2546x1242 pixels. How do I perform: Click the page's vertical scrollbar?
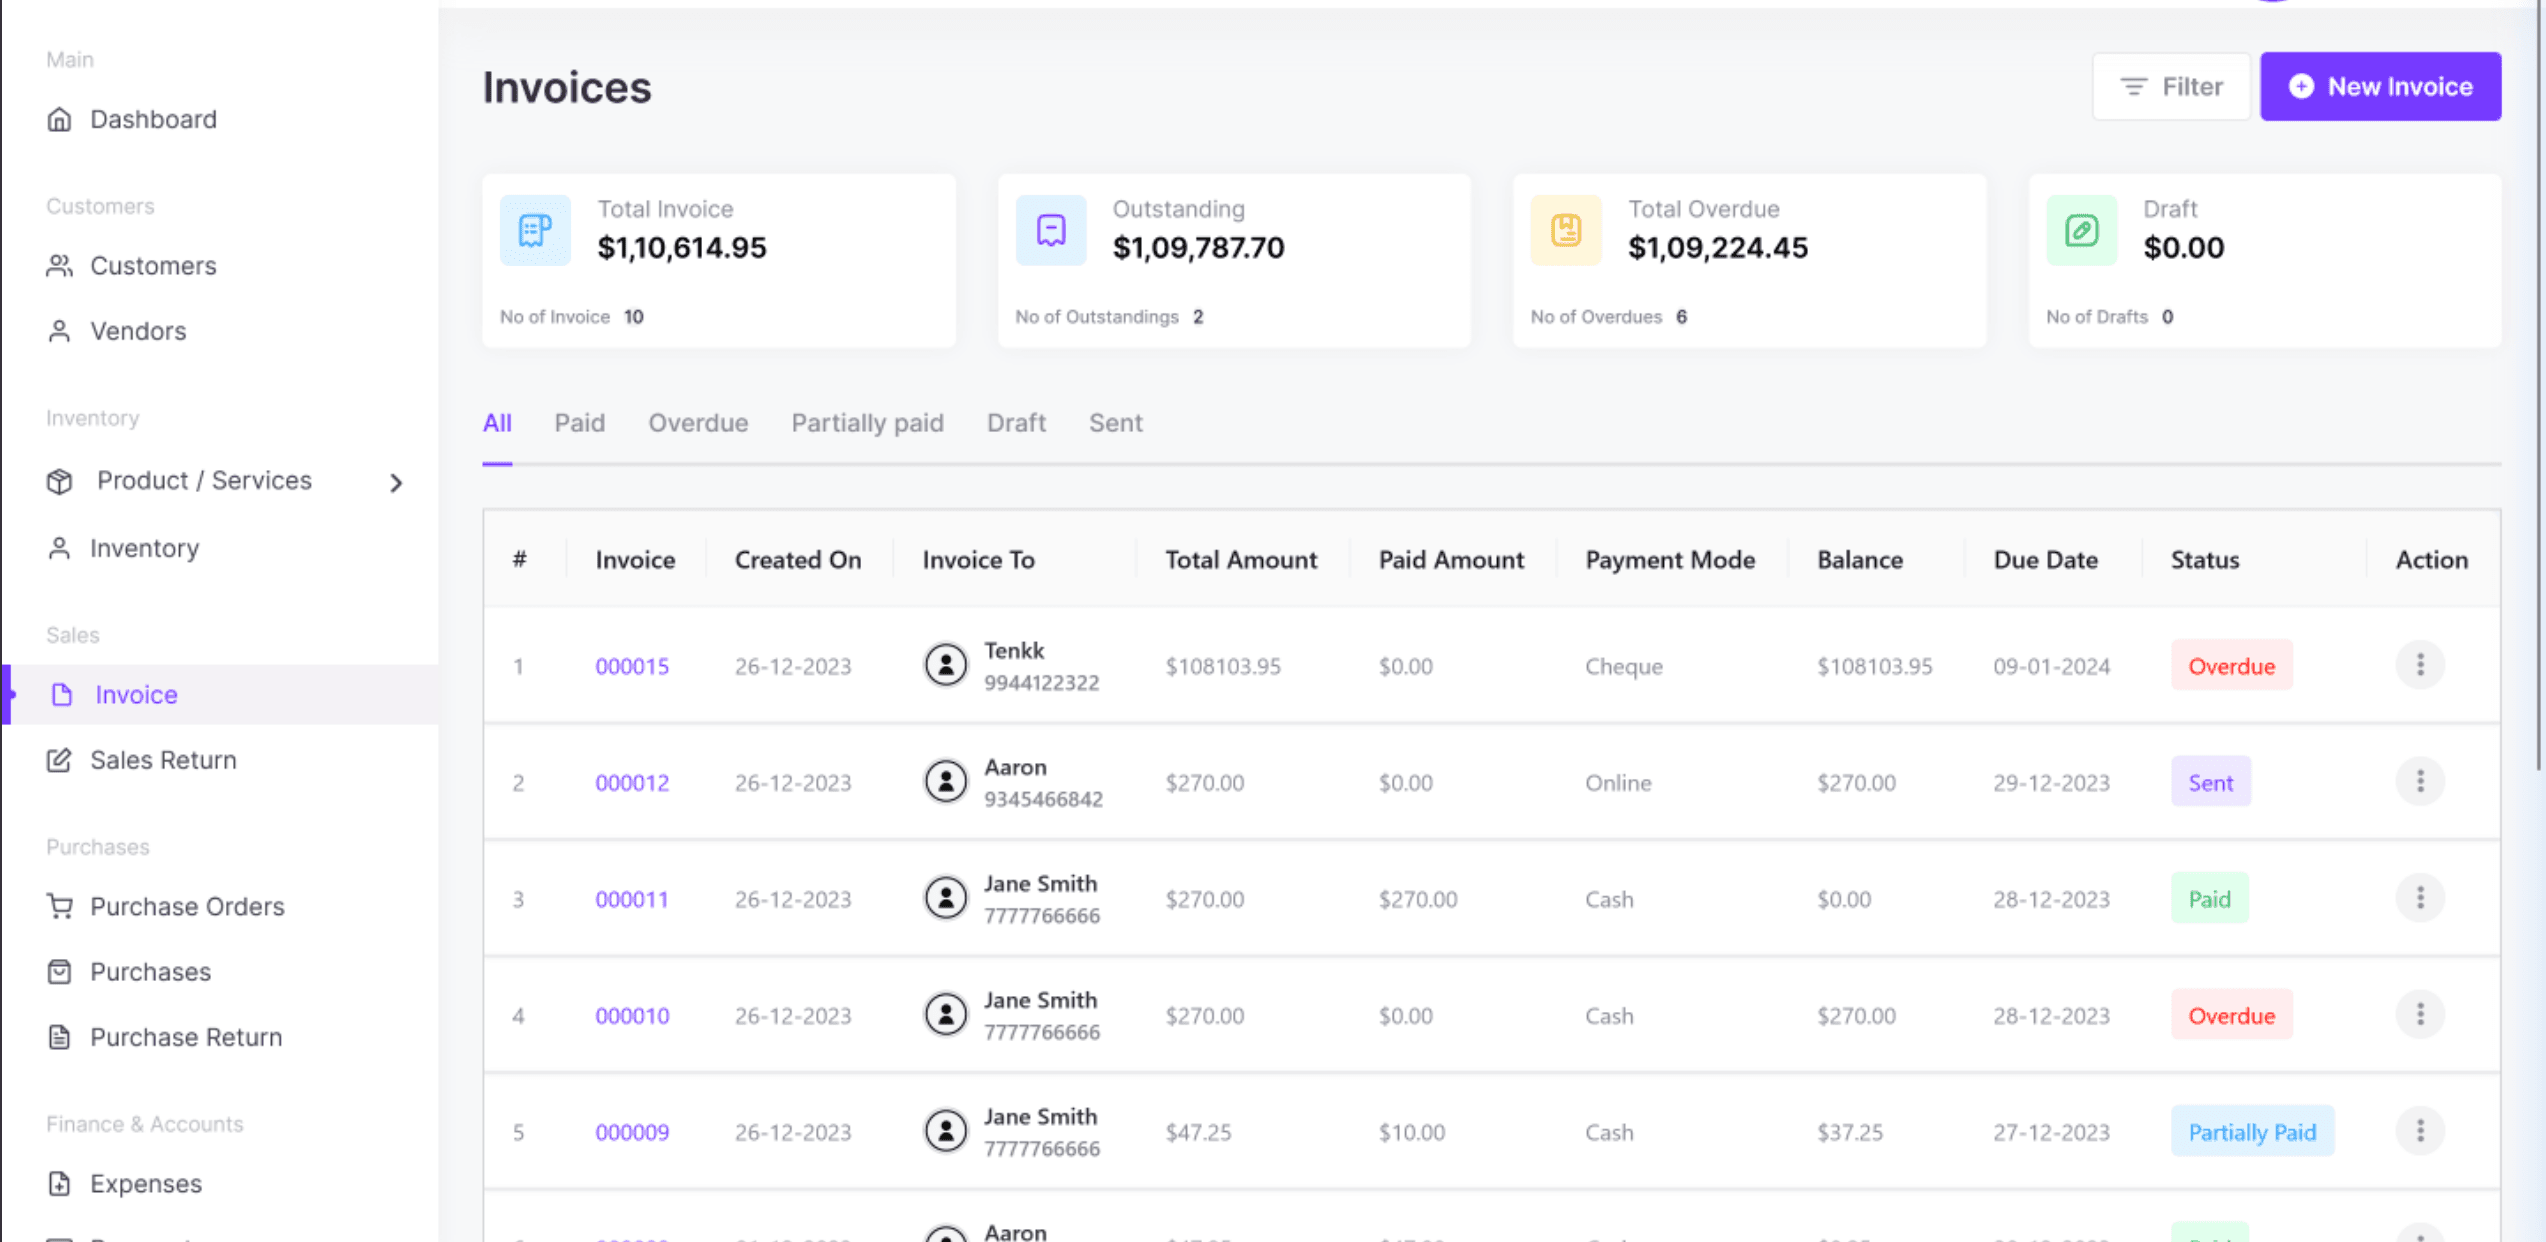(2538, 400)
